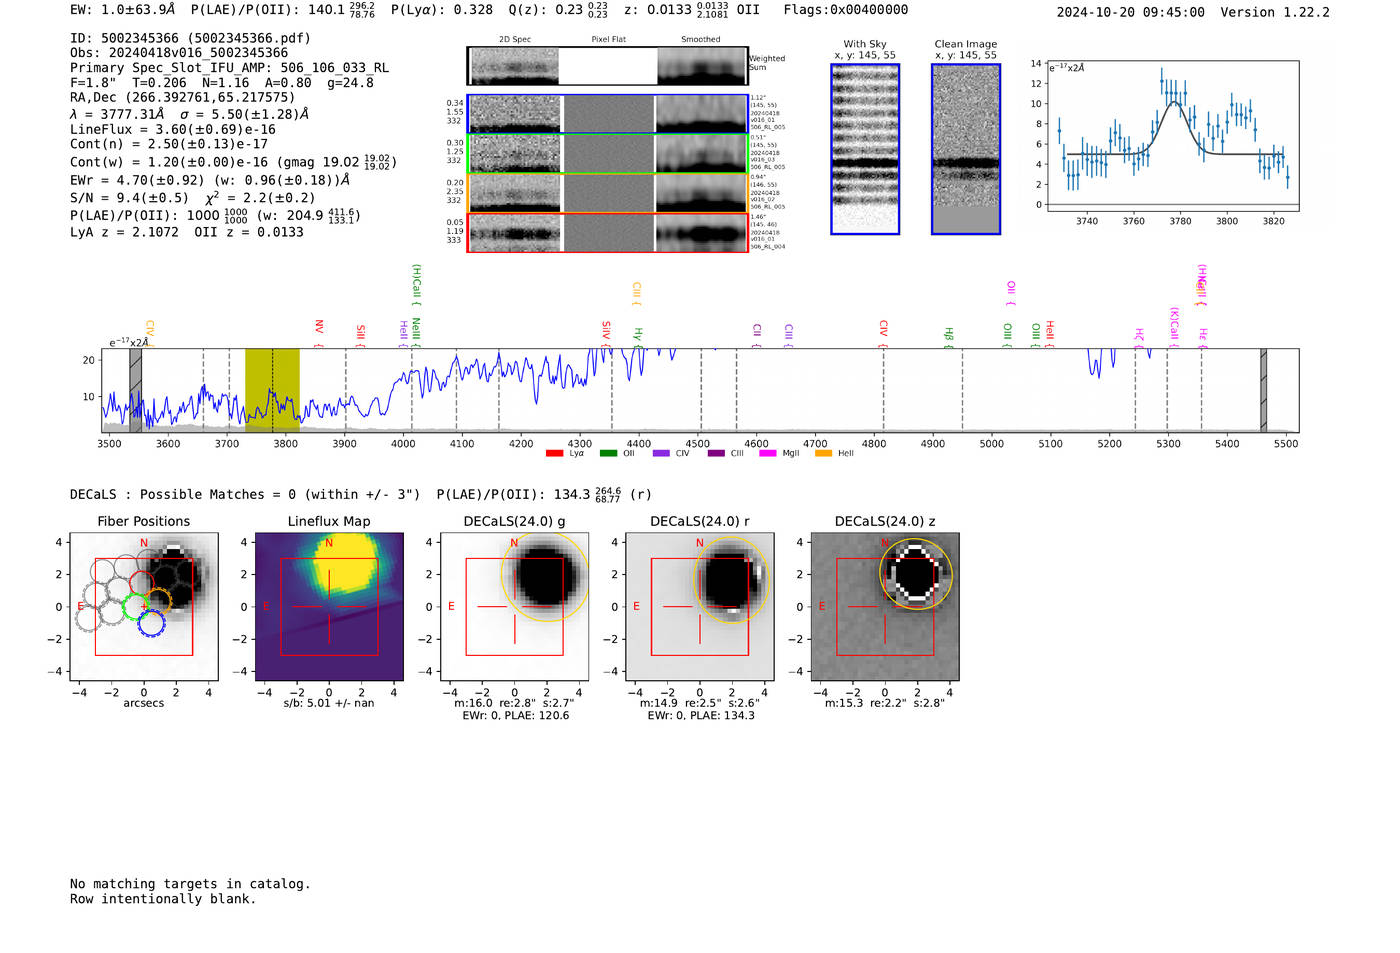Click the 'No matching targets in catalog.' message

click(190, 884)
